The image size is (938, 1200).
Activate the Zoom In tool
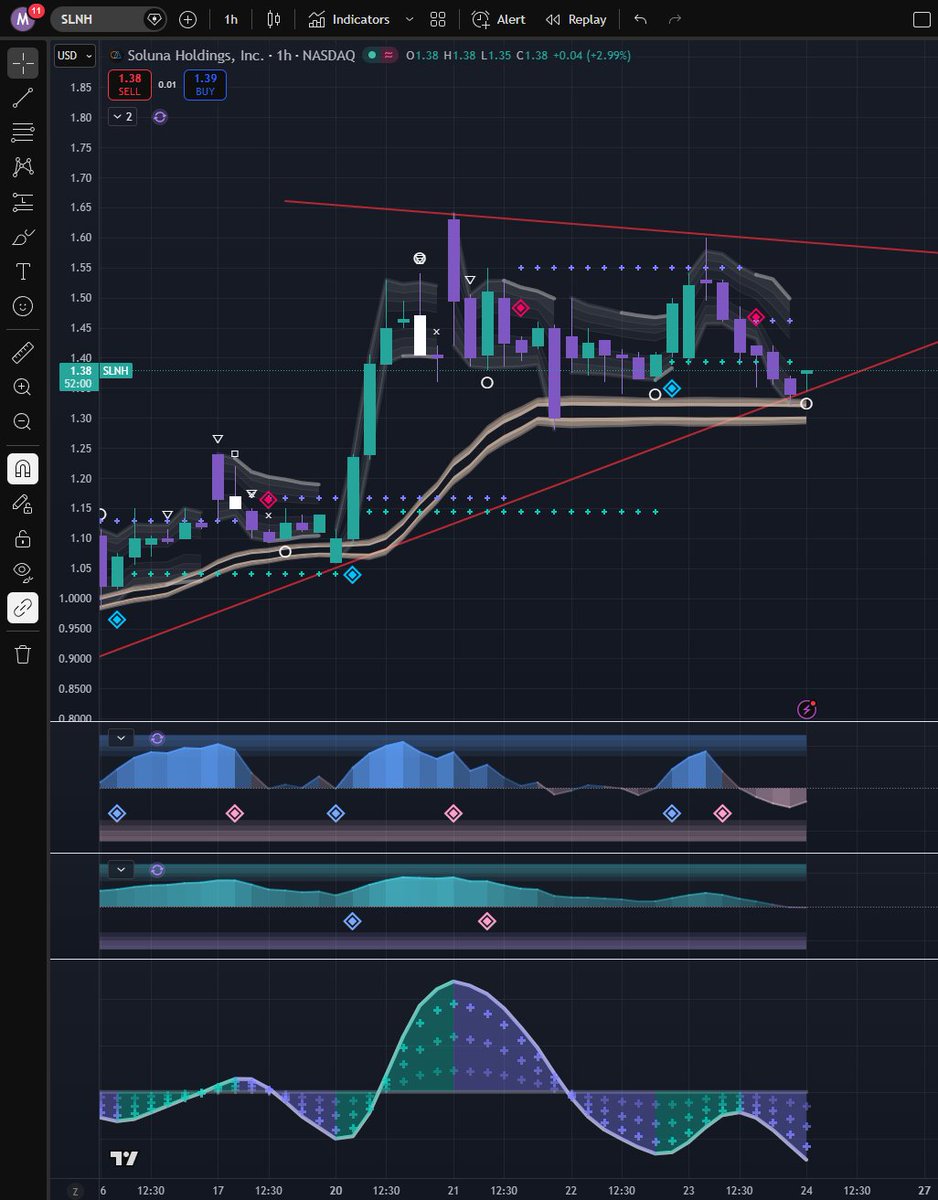point(23,387)
